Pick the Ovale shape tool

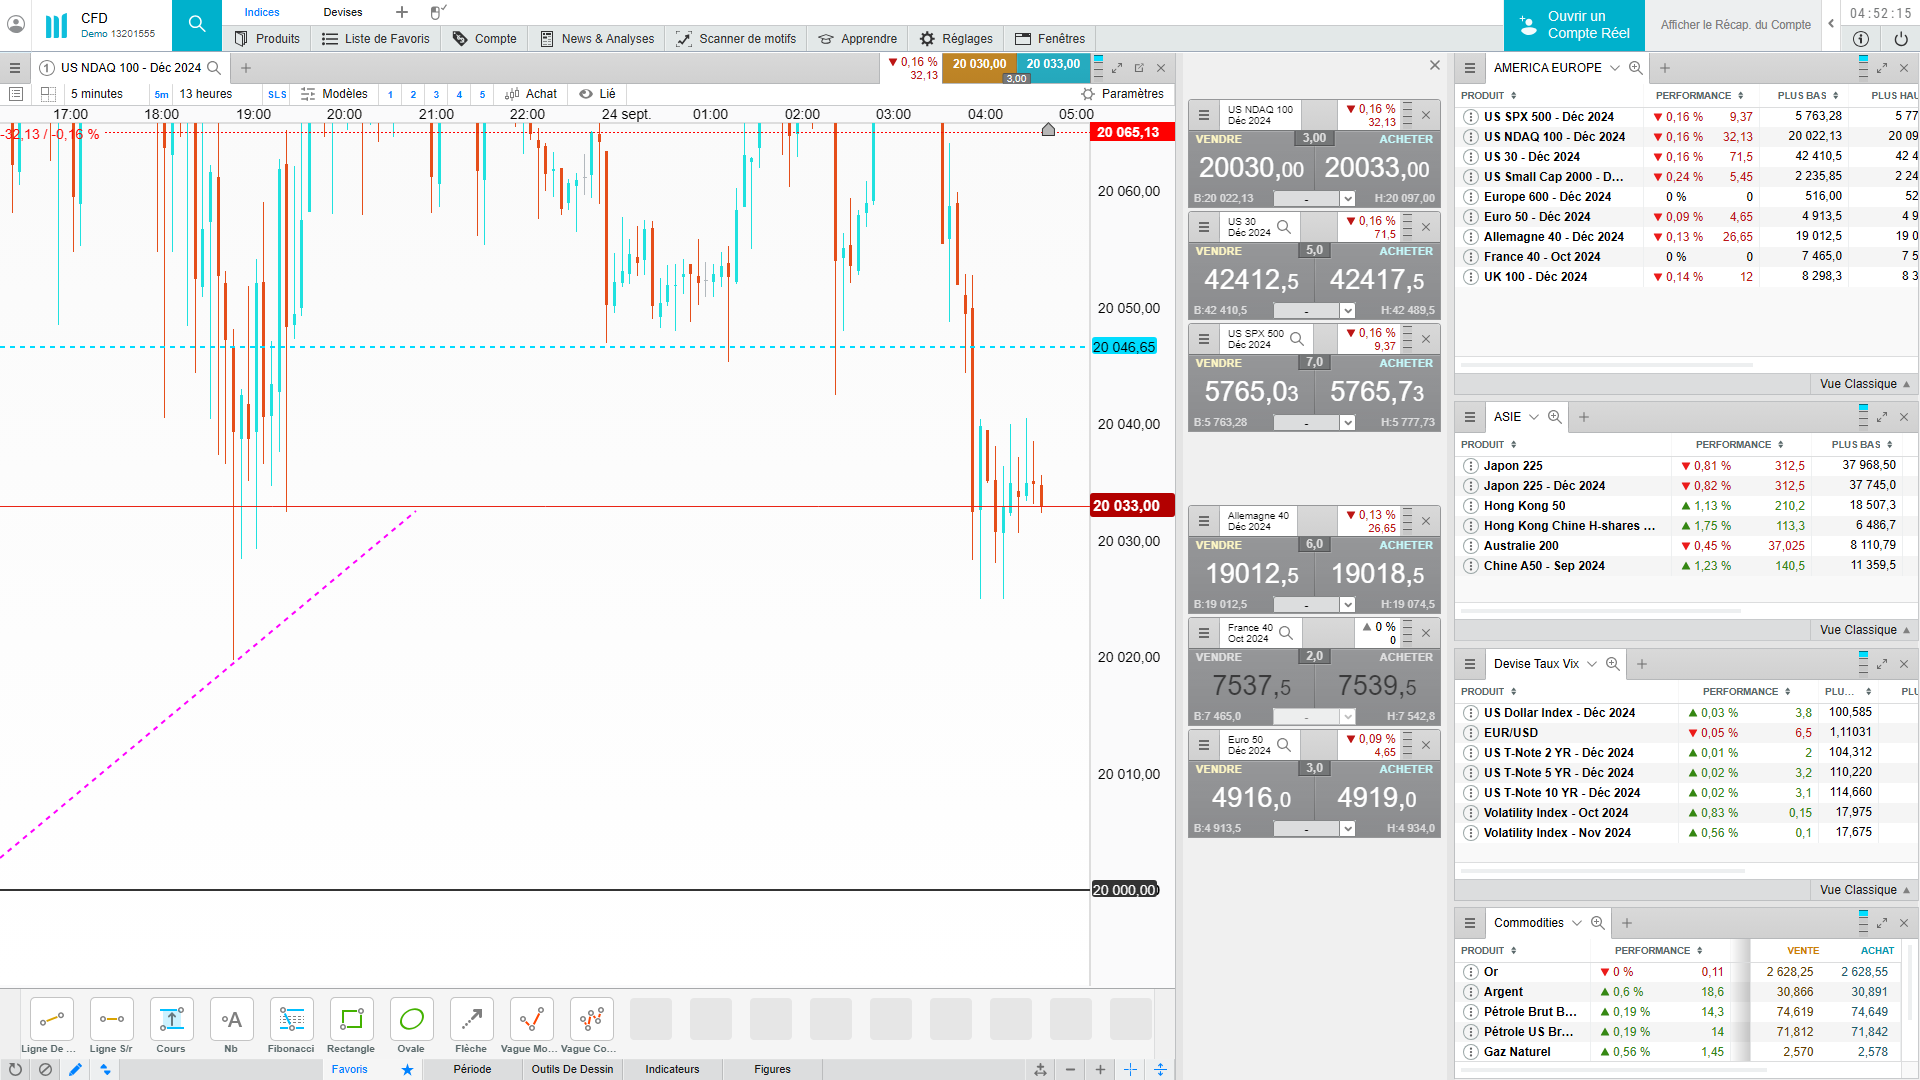411,1020
